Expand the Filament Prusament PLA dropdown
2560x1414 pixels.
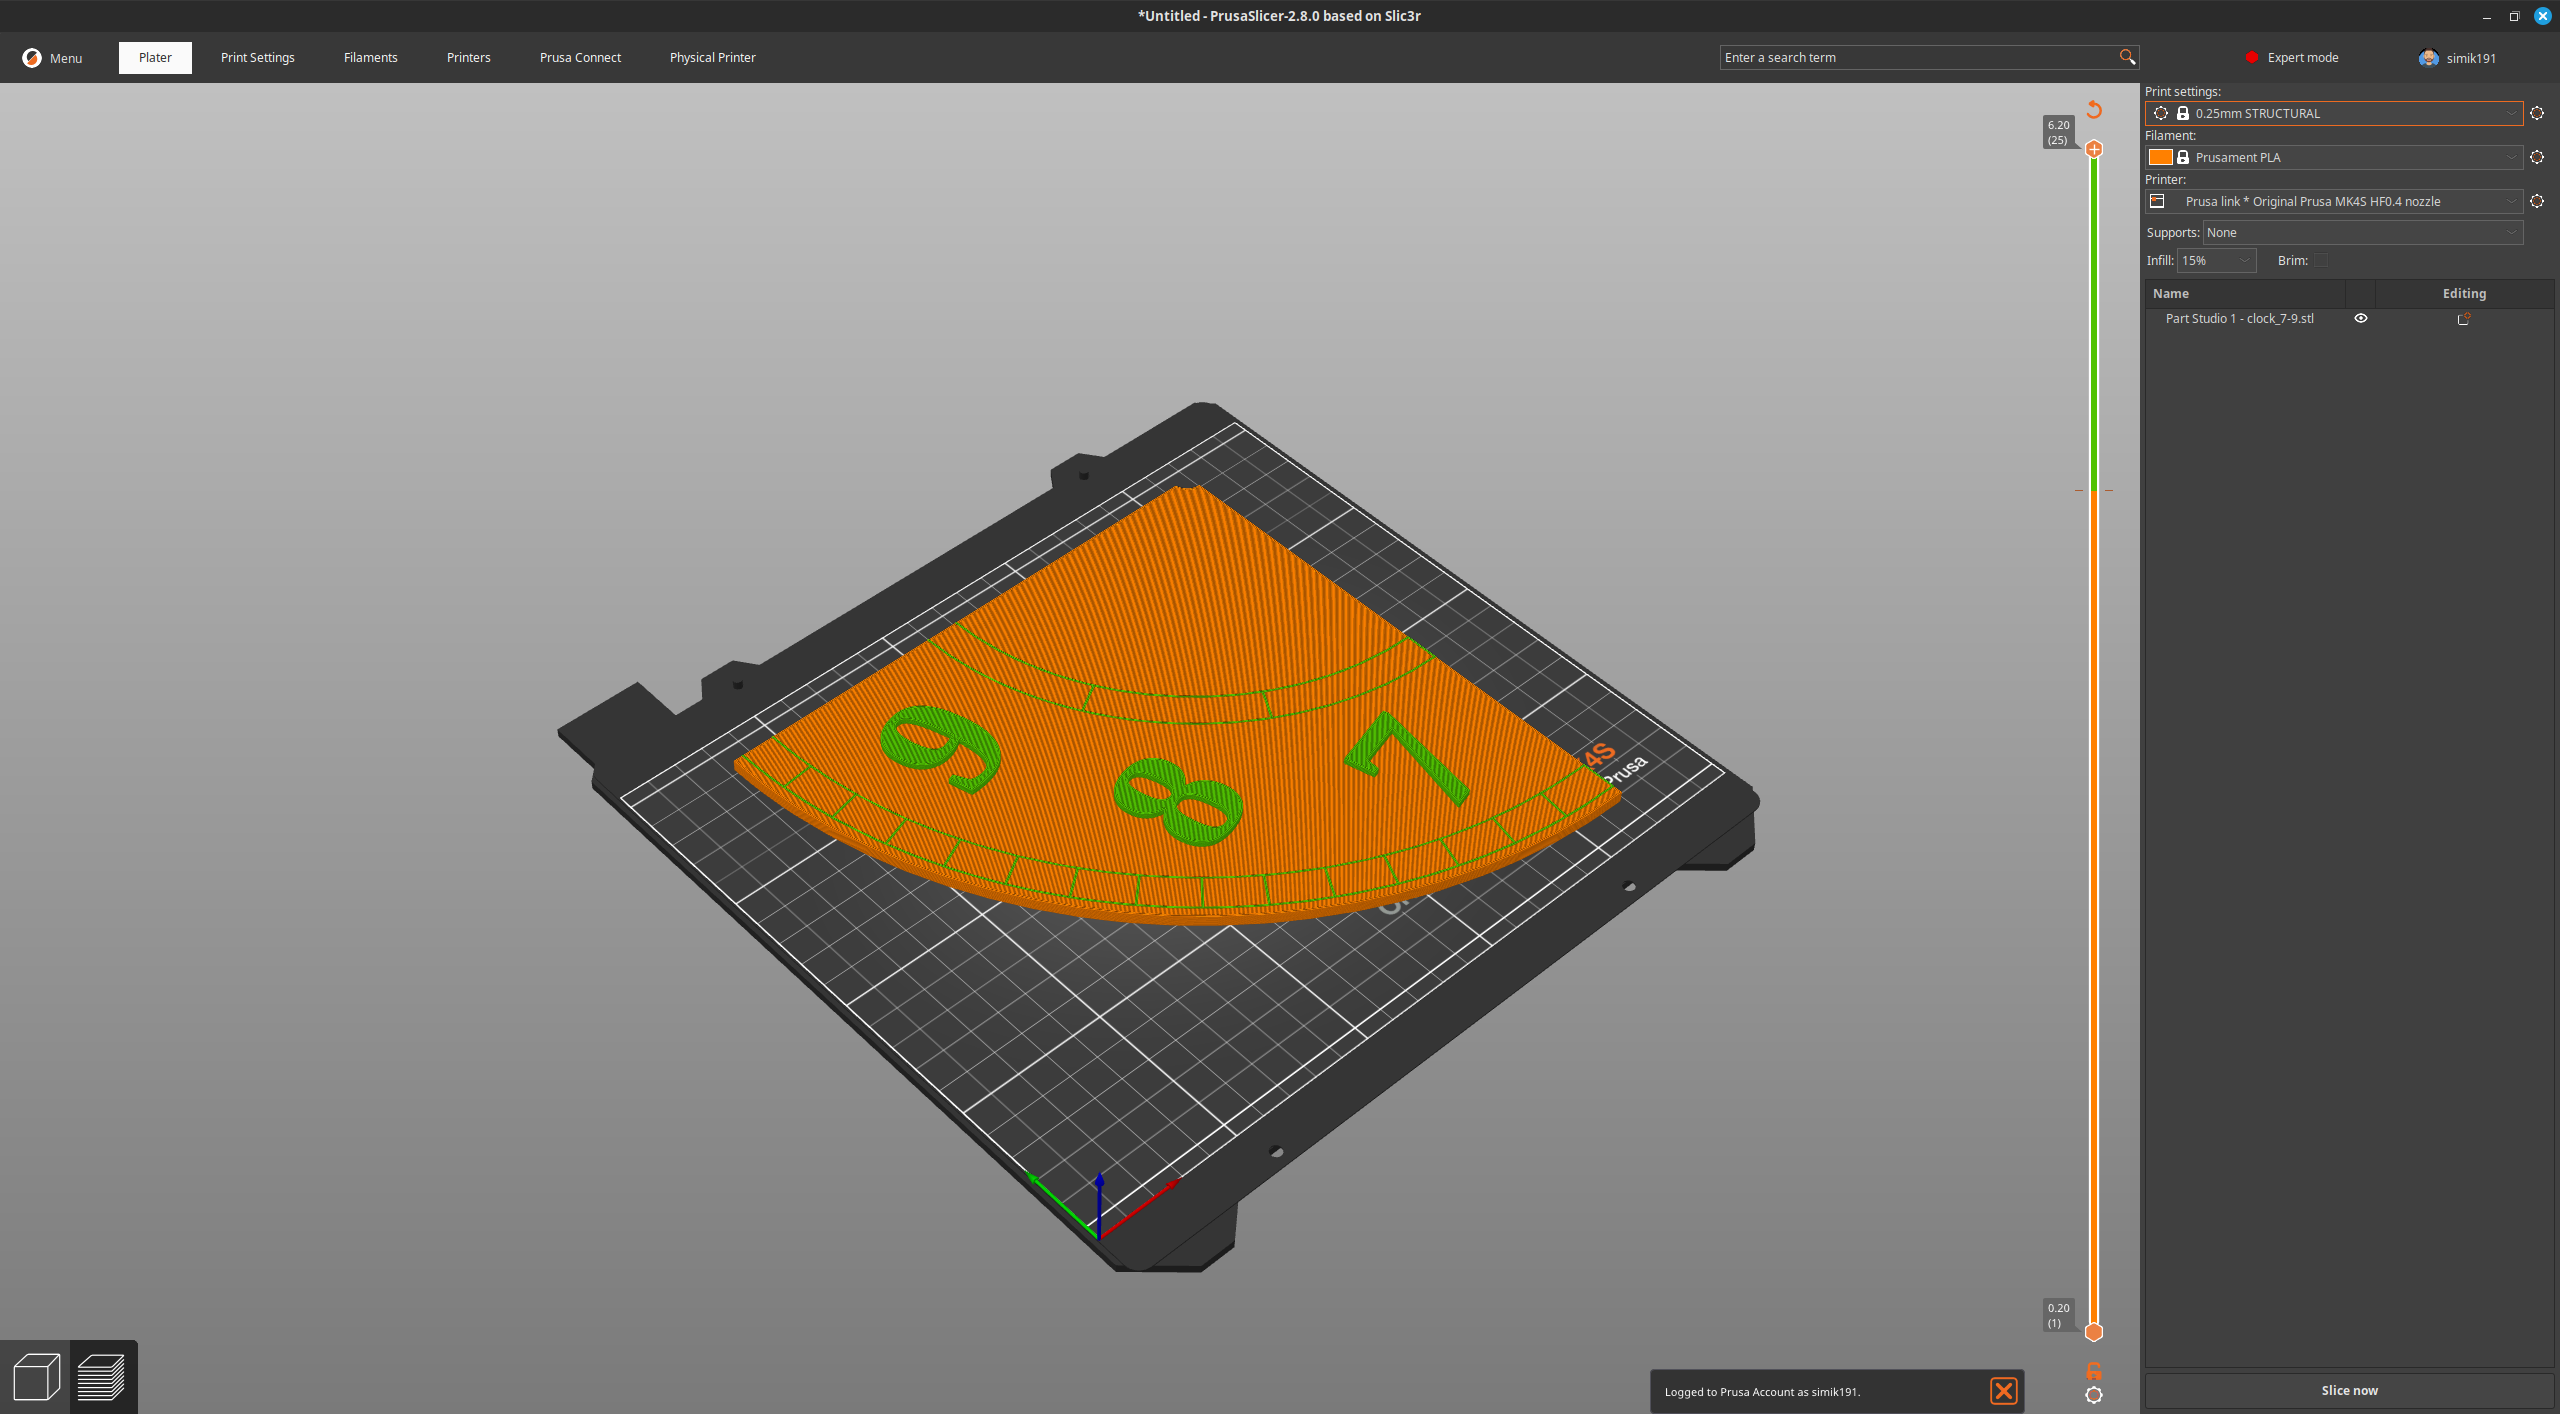(2510, 157)
